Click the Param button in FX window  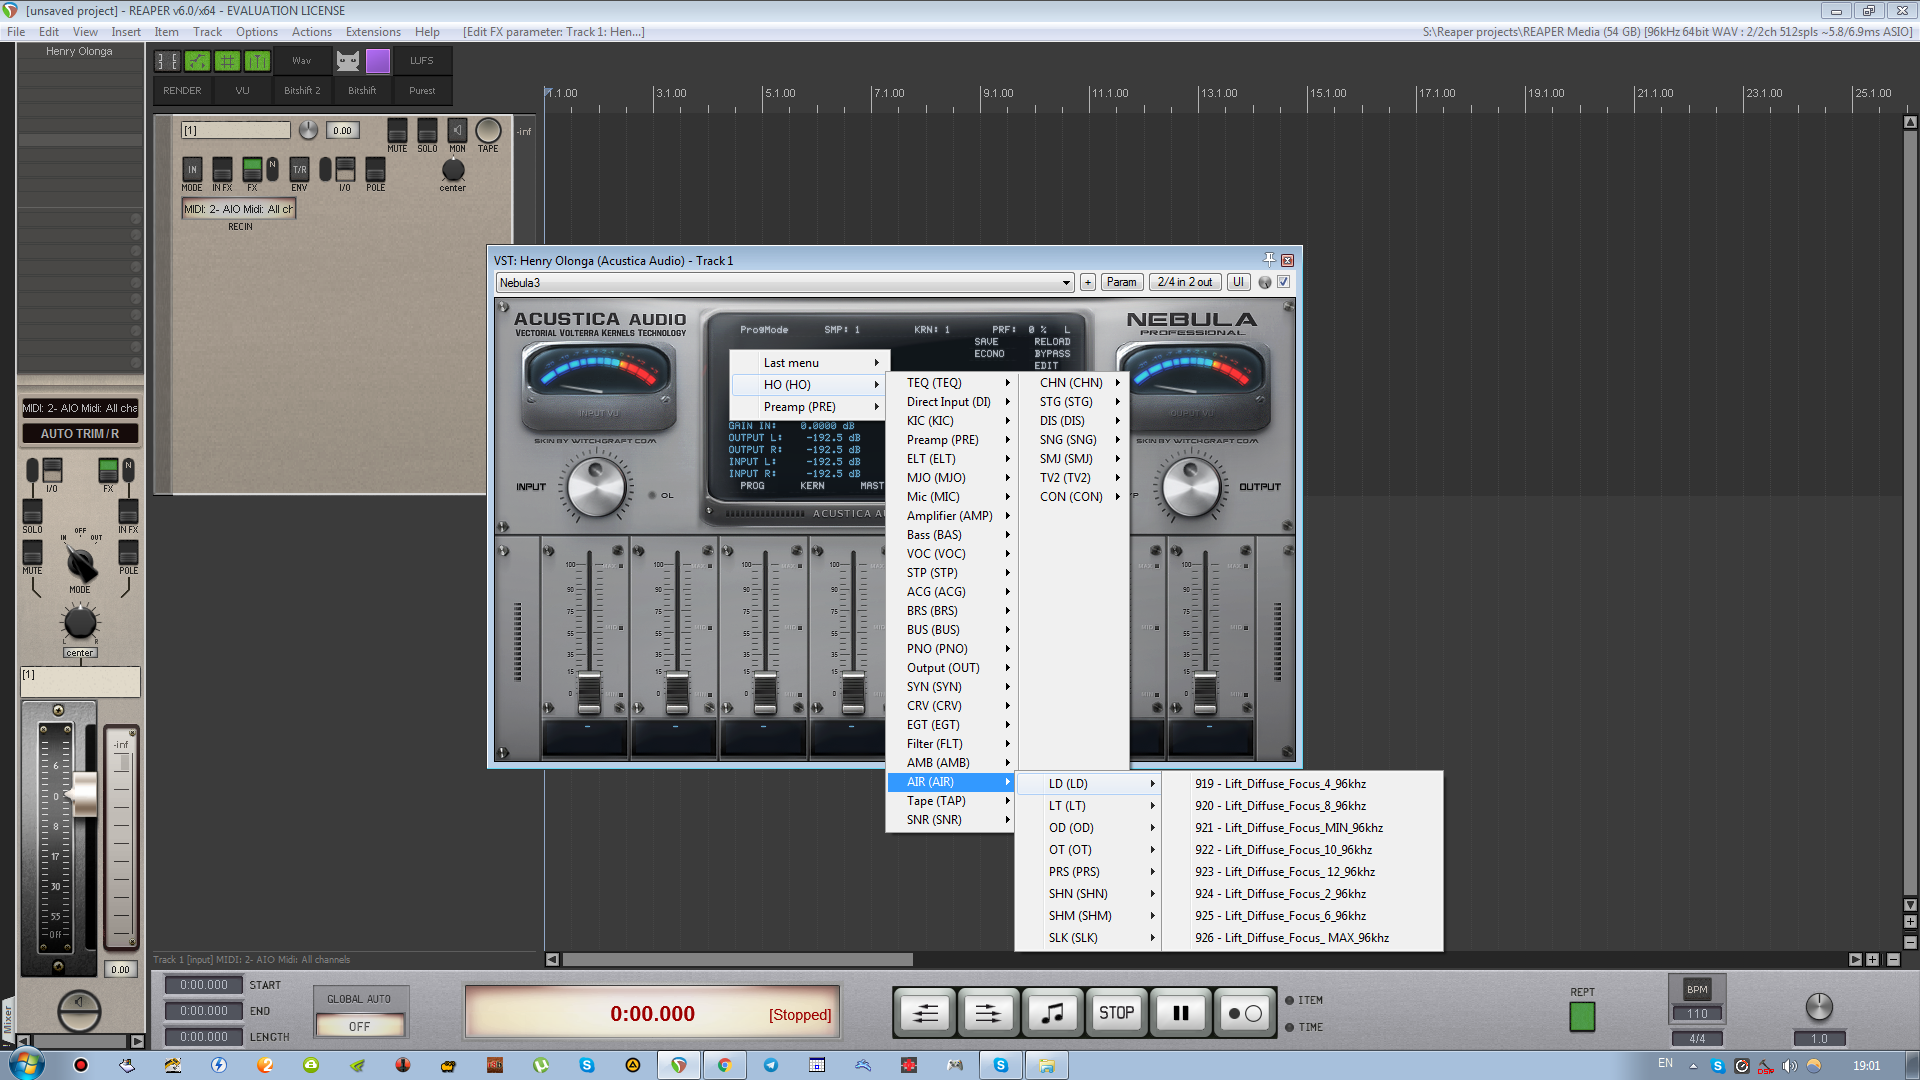click(1121, 282)
